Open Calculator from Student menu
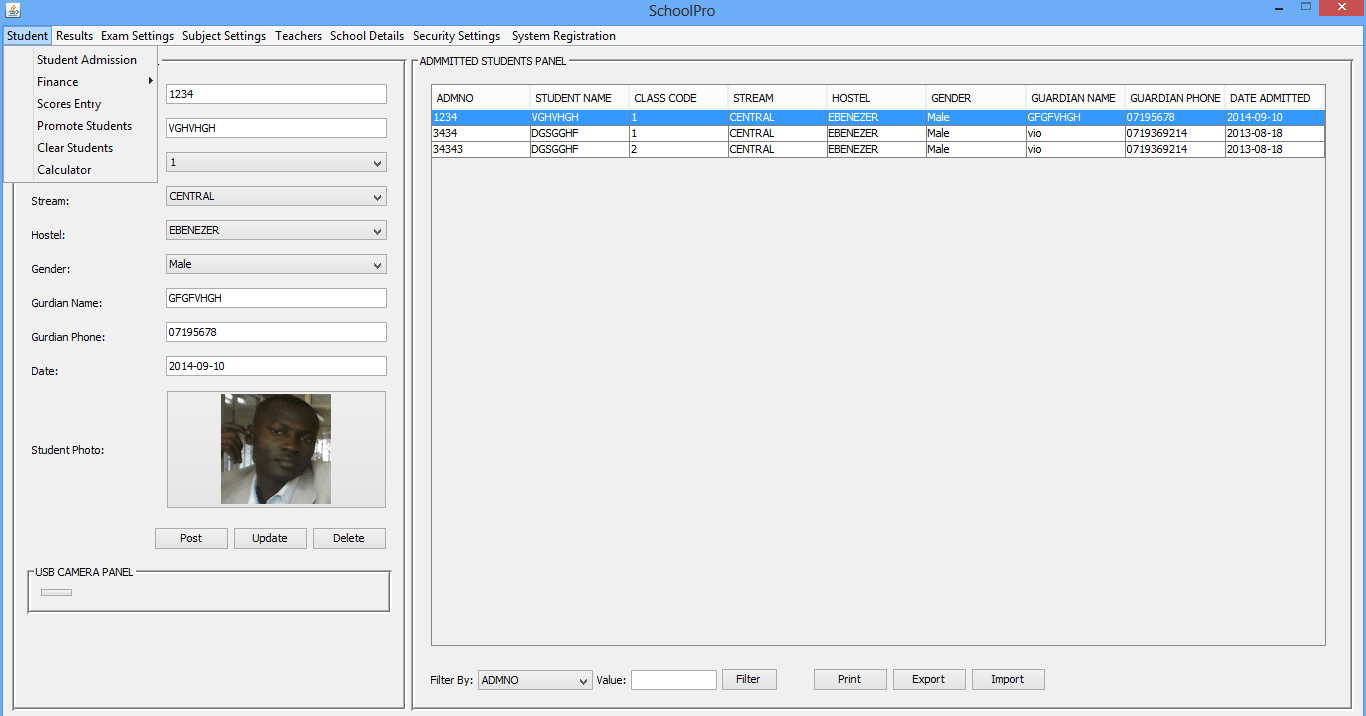1366x716 pixels. [81, 170]
